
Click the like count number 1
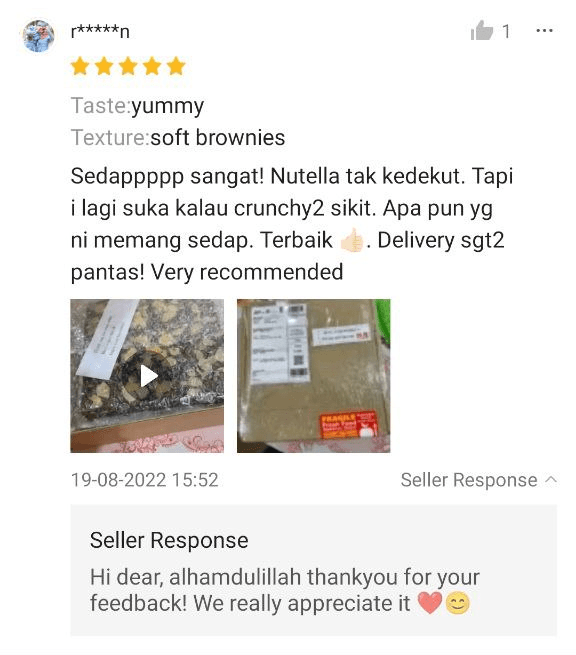(x=506, y=31)
